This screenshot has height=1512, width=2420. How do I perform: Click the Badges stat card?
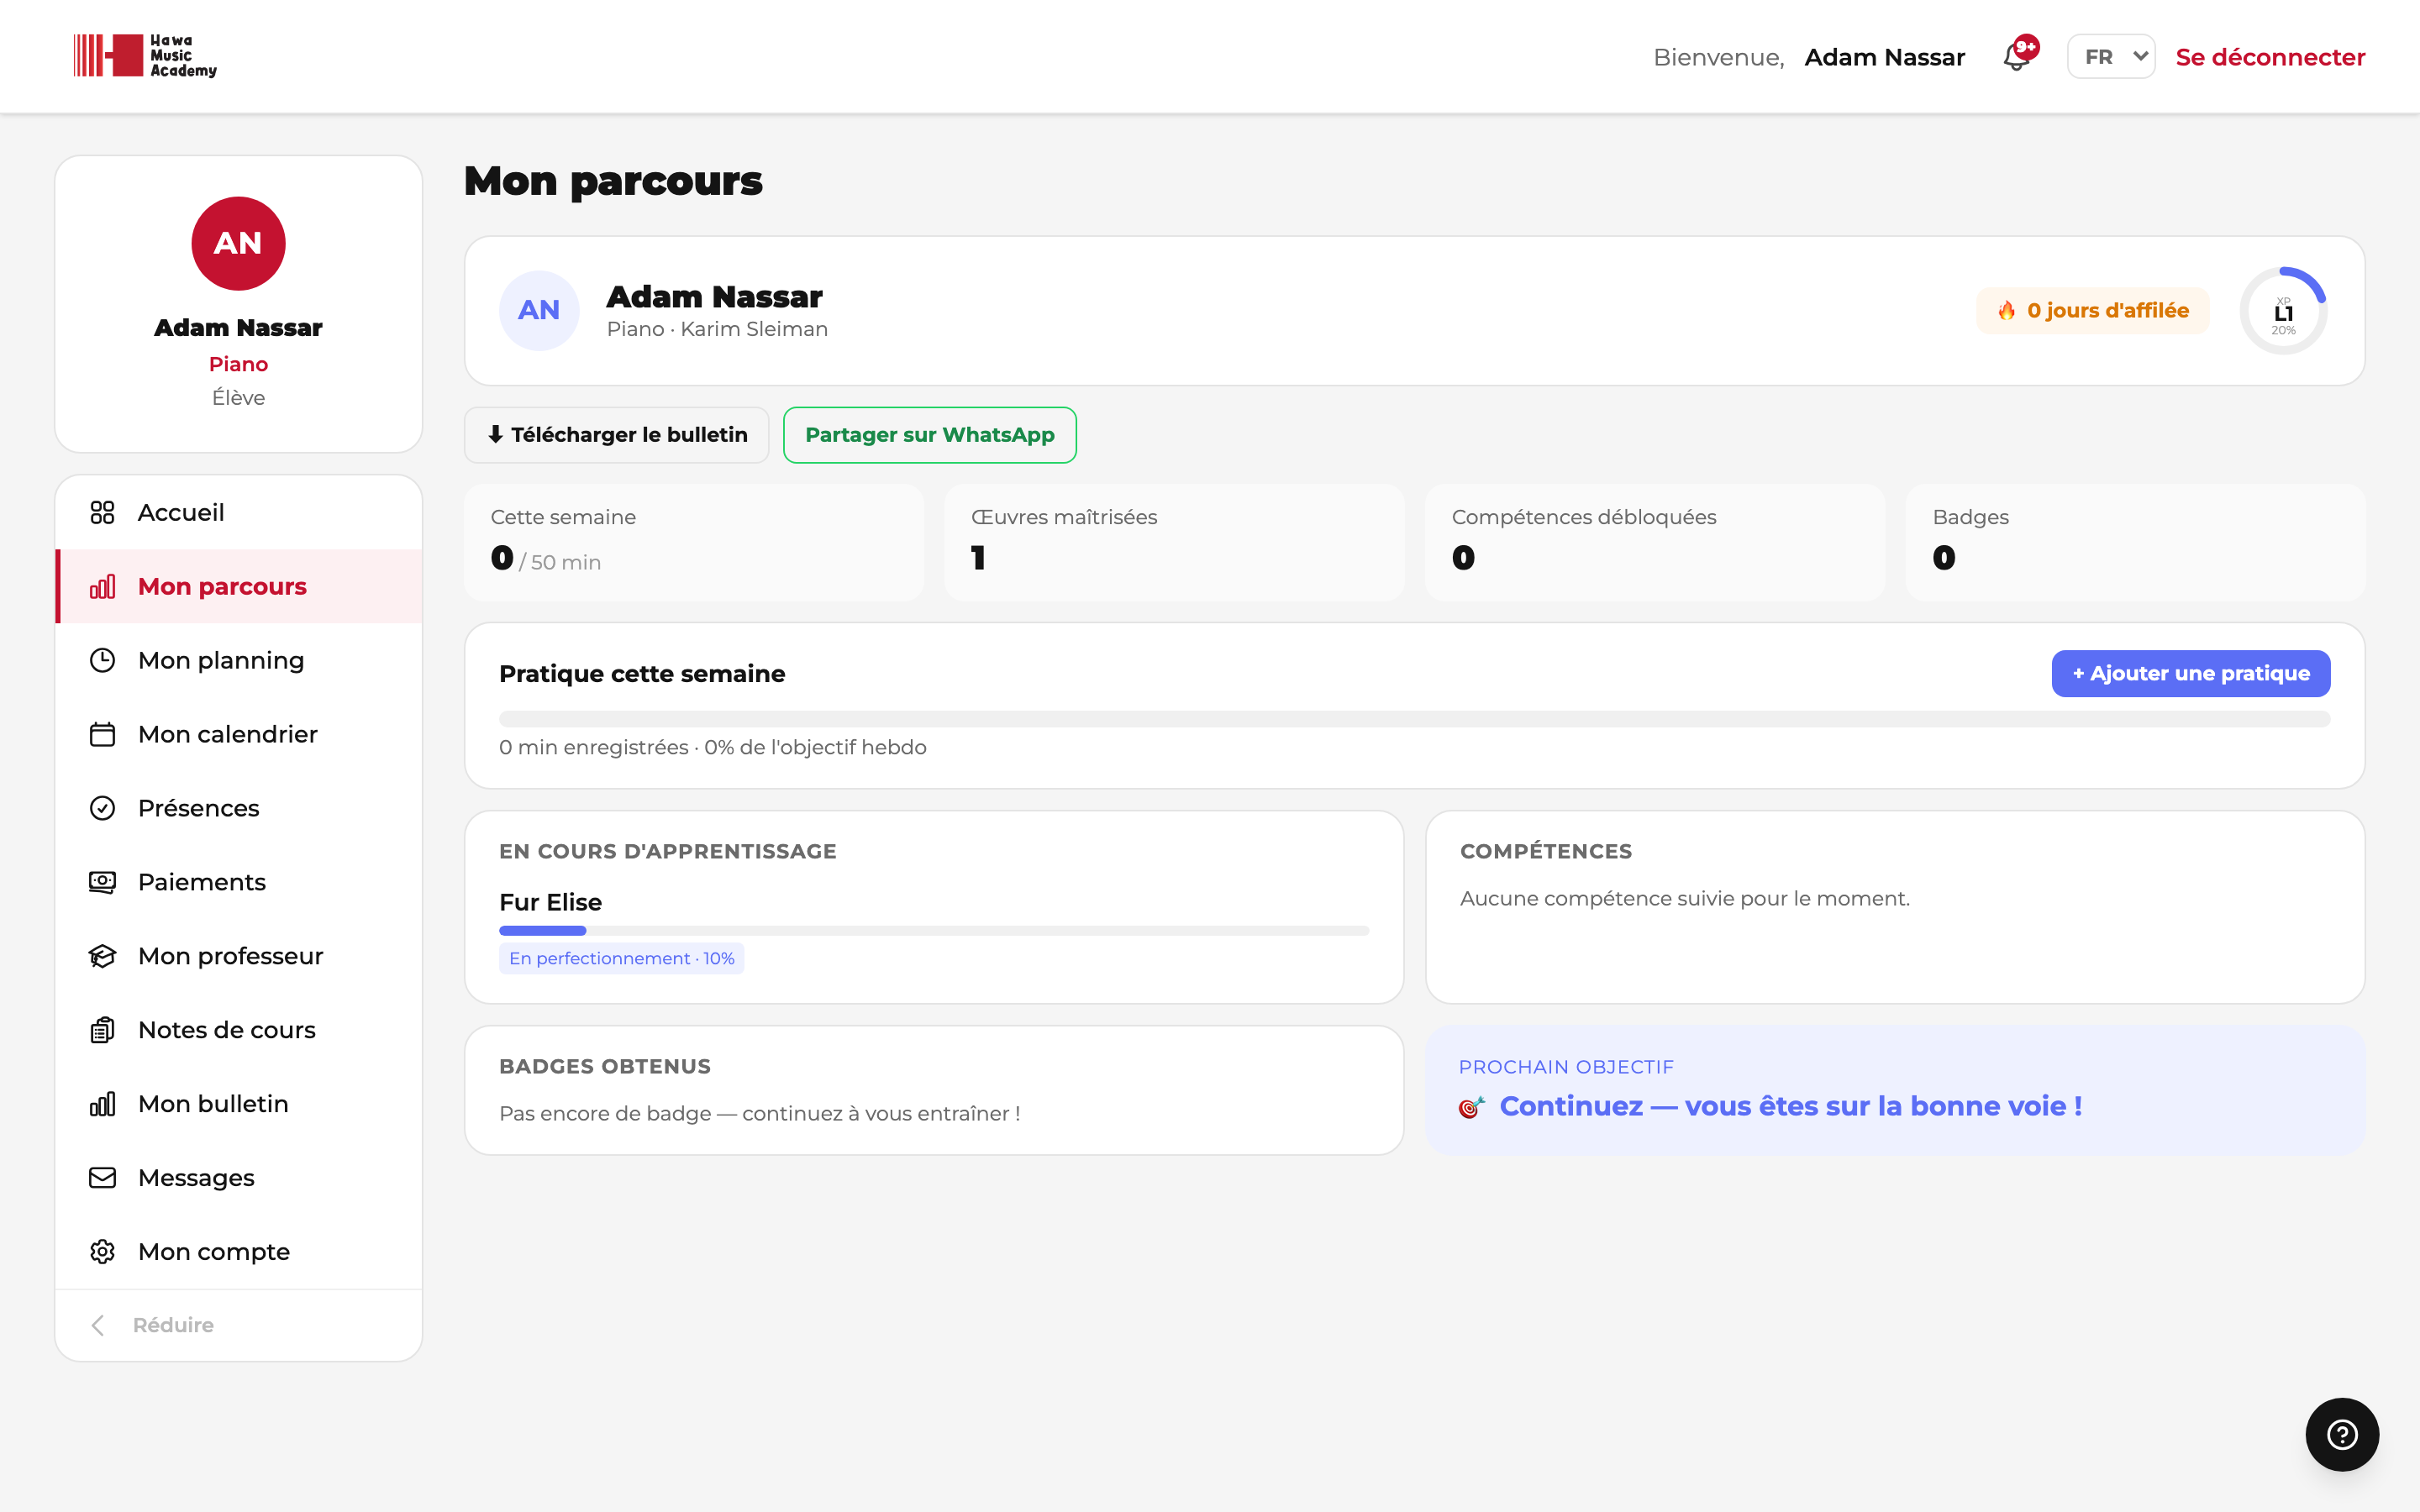pos(2135,543)
